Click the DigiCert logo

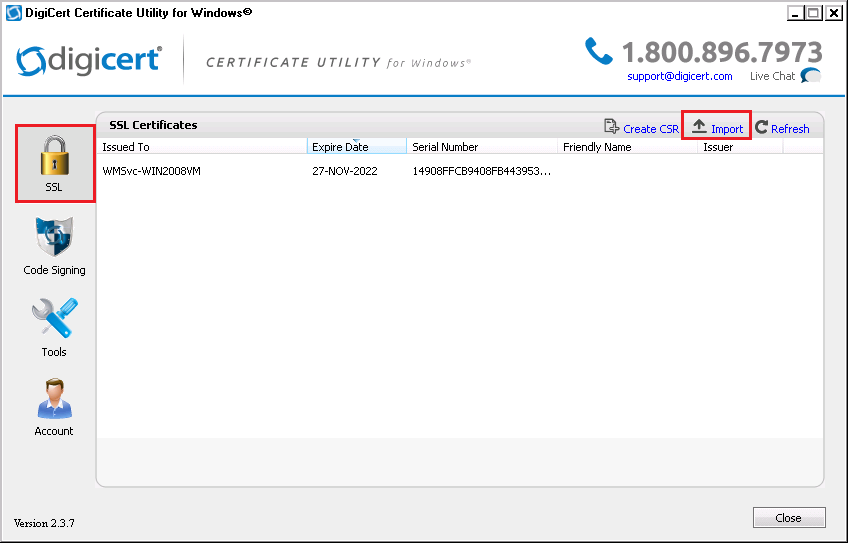[89, 60]
